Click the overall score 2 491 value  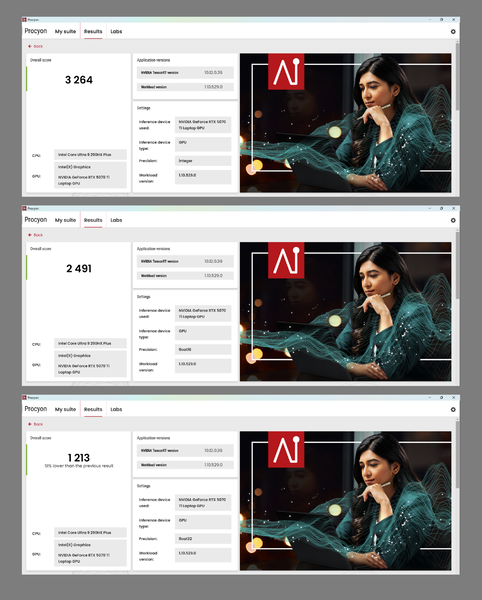79,269
